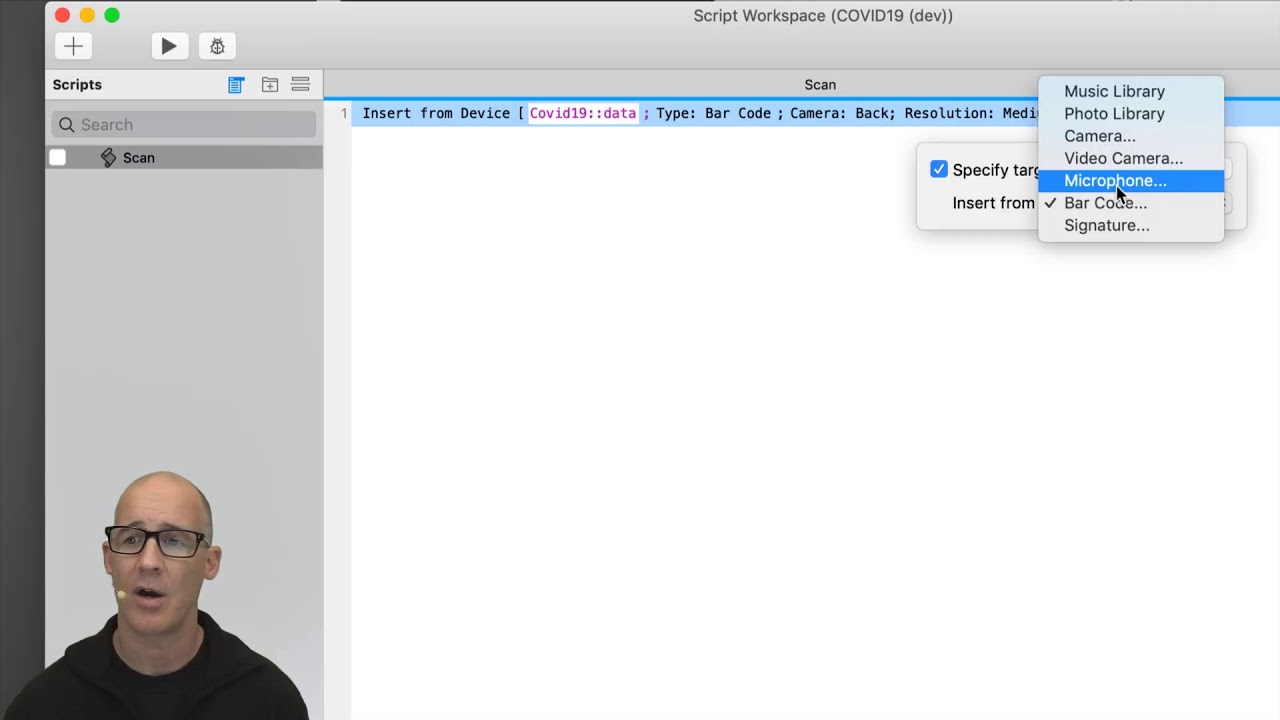Uncheck the Specify target checkbox
Screen dimensions: 1280x720
click(x=939, y=170)
